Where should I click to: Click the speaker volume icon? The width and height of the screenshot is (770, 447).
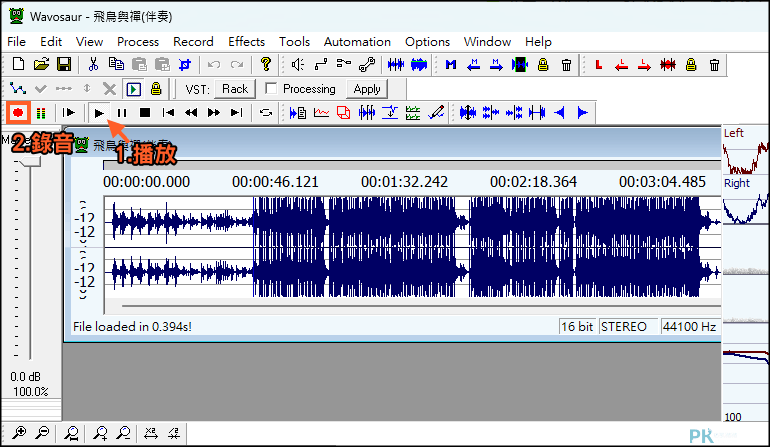(x=298, y=64)
